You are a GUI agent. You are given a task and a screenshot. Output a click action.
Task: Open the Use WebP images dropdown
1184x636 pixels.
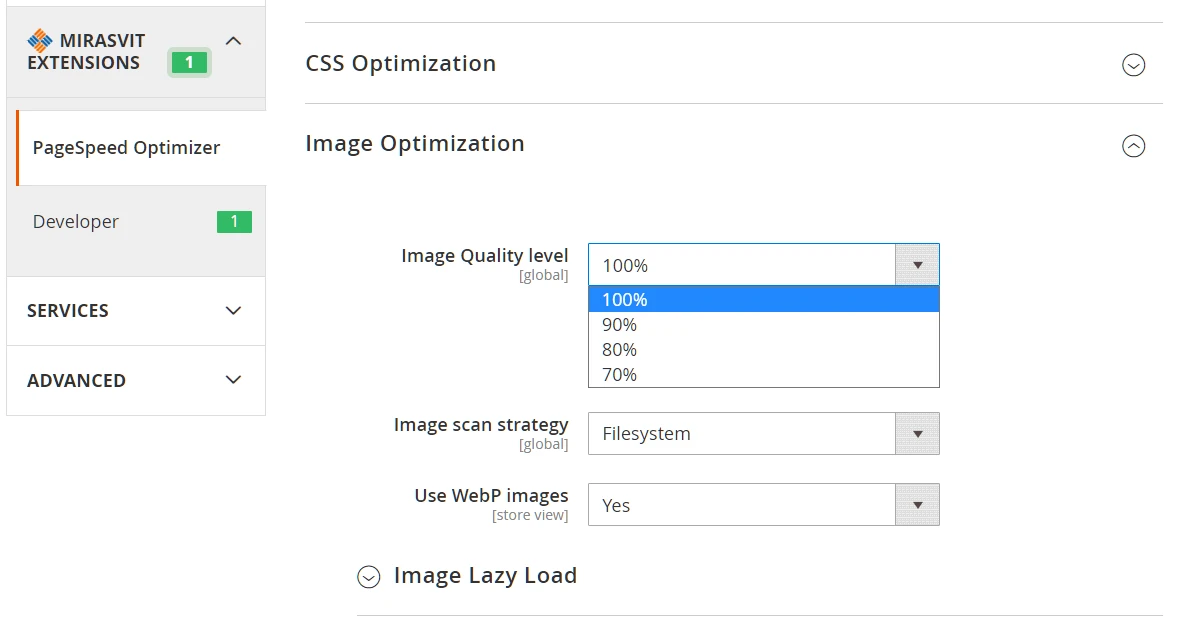point(763,505)
